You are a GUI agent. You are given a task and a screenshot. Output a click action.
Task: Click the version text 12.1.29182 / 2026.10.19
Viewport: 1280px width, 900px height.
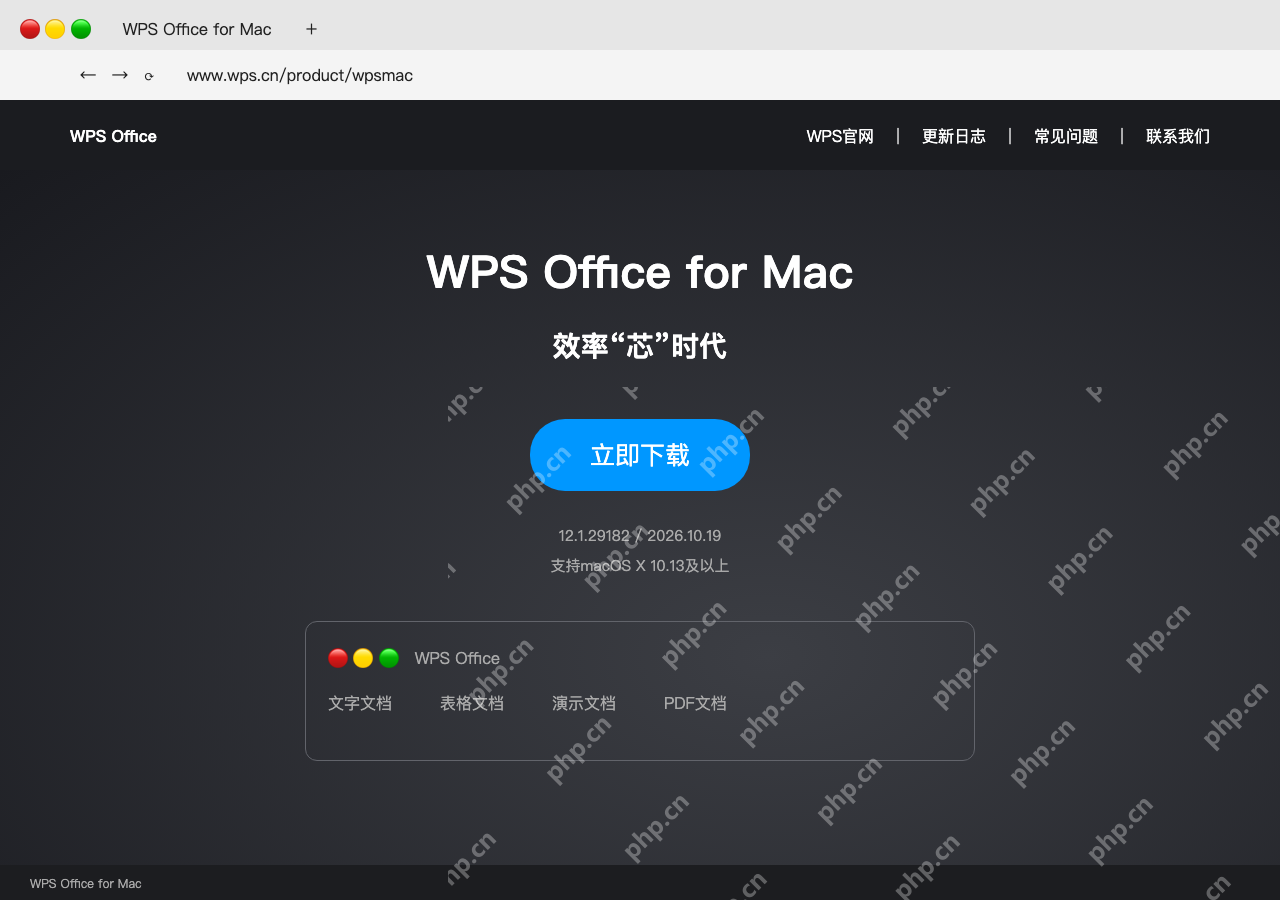tap(640, 535)
